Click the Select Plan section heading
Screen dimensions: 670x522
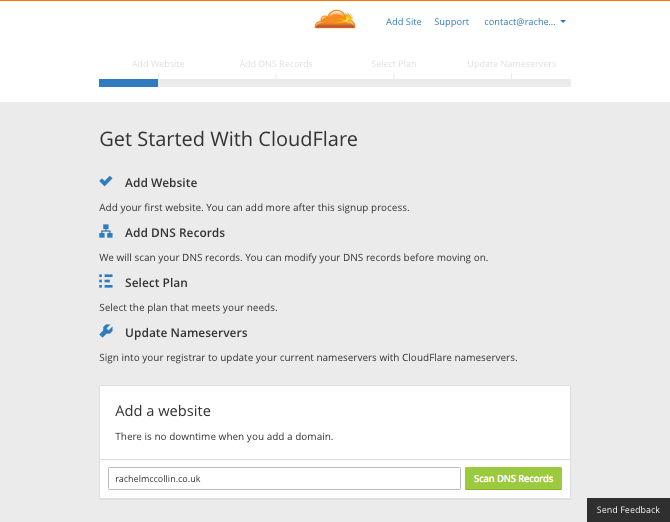click(x=156, y=283)
